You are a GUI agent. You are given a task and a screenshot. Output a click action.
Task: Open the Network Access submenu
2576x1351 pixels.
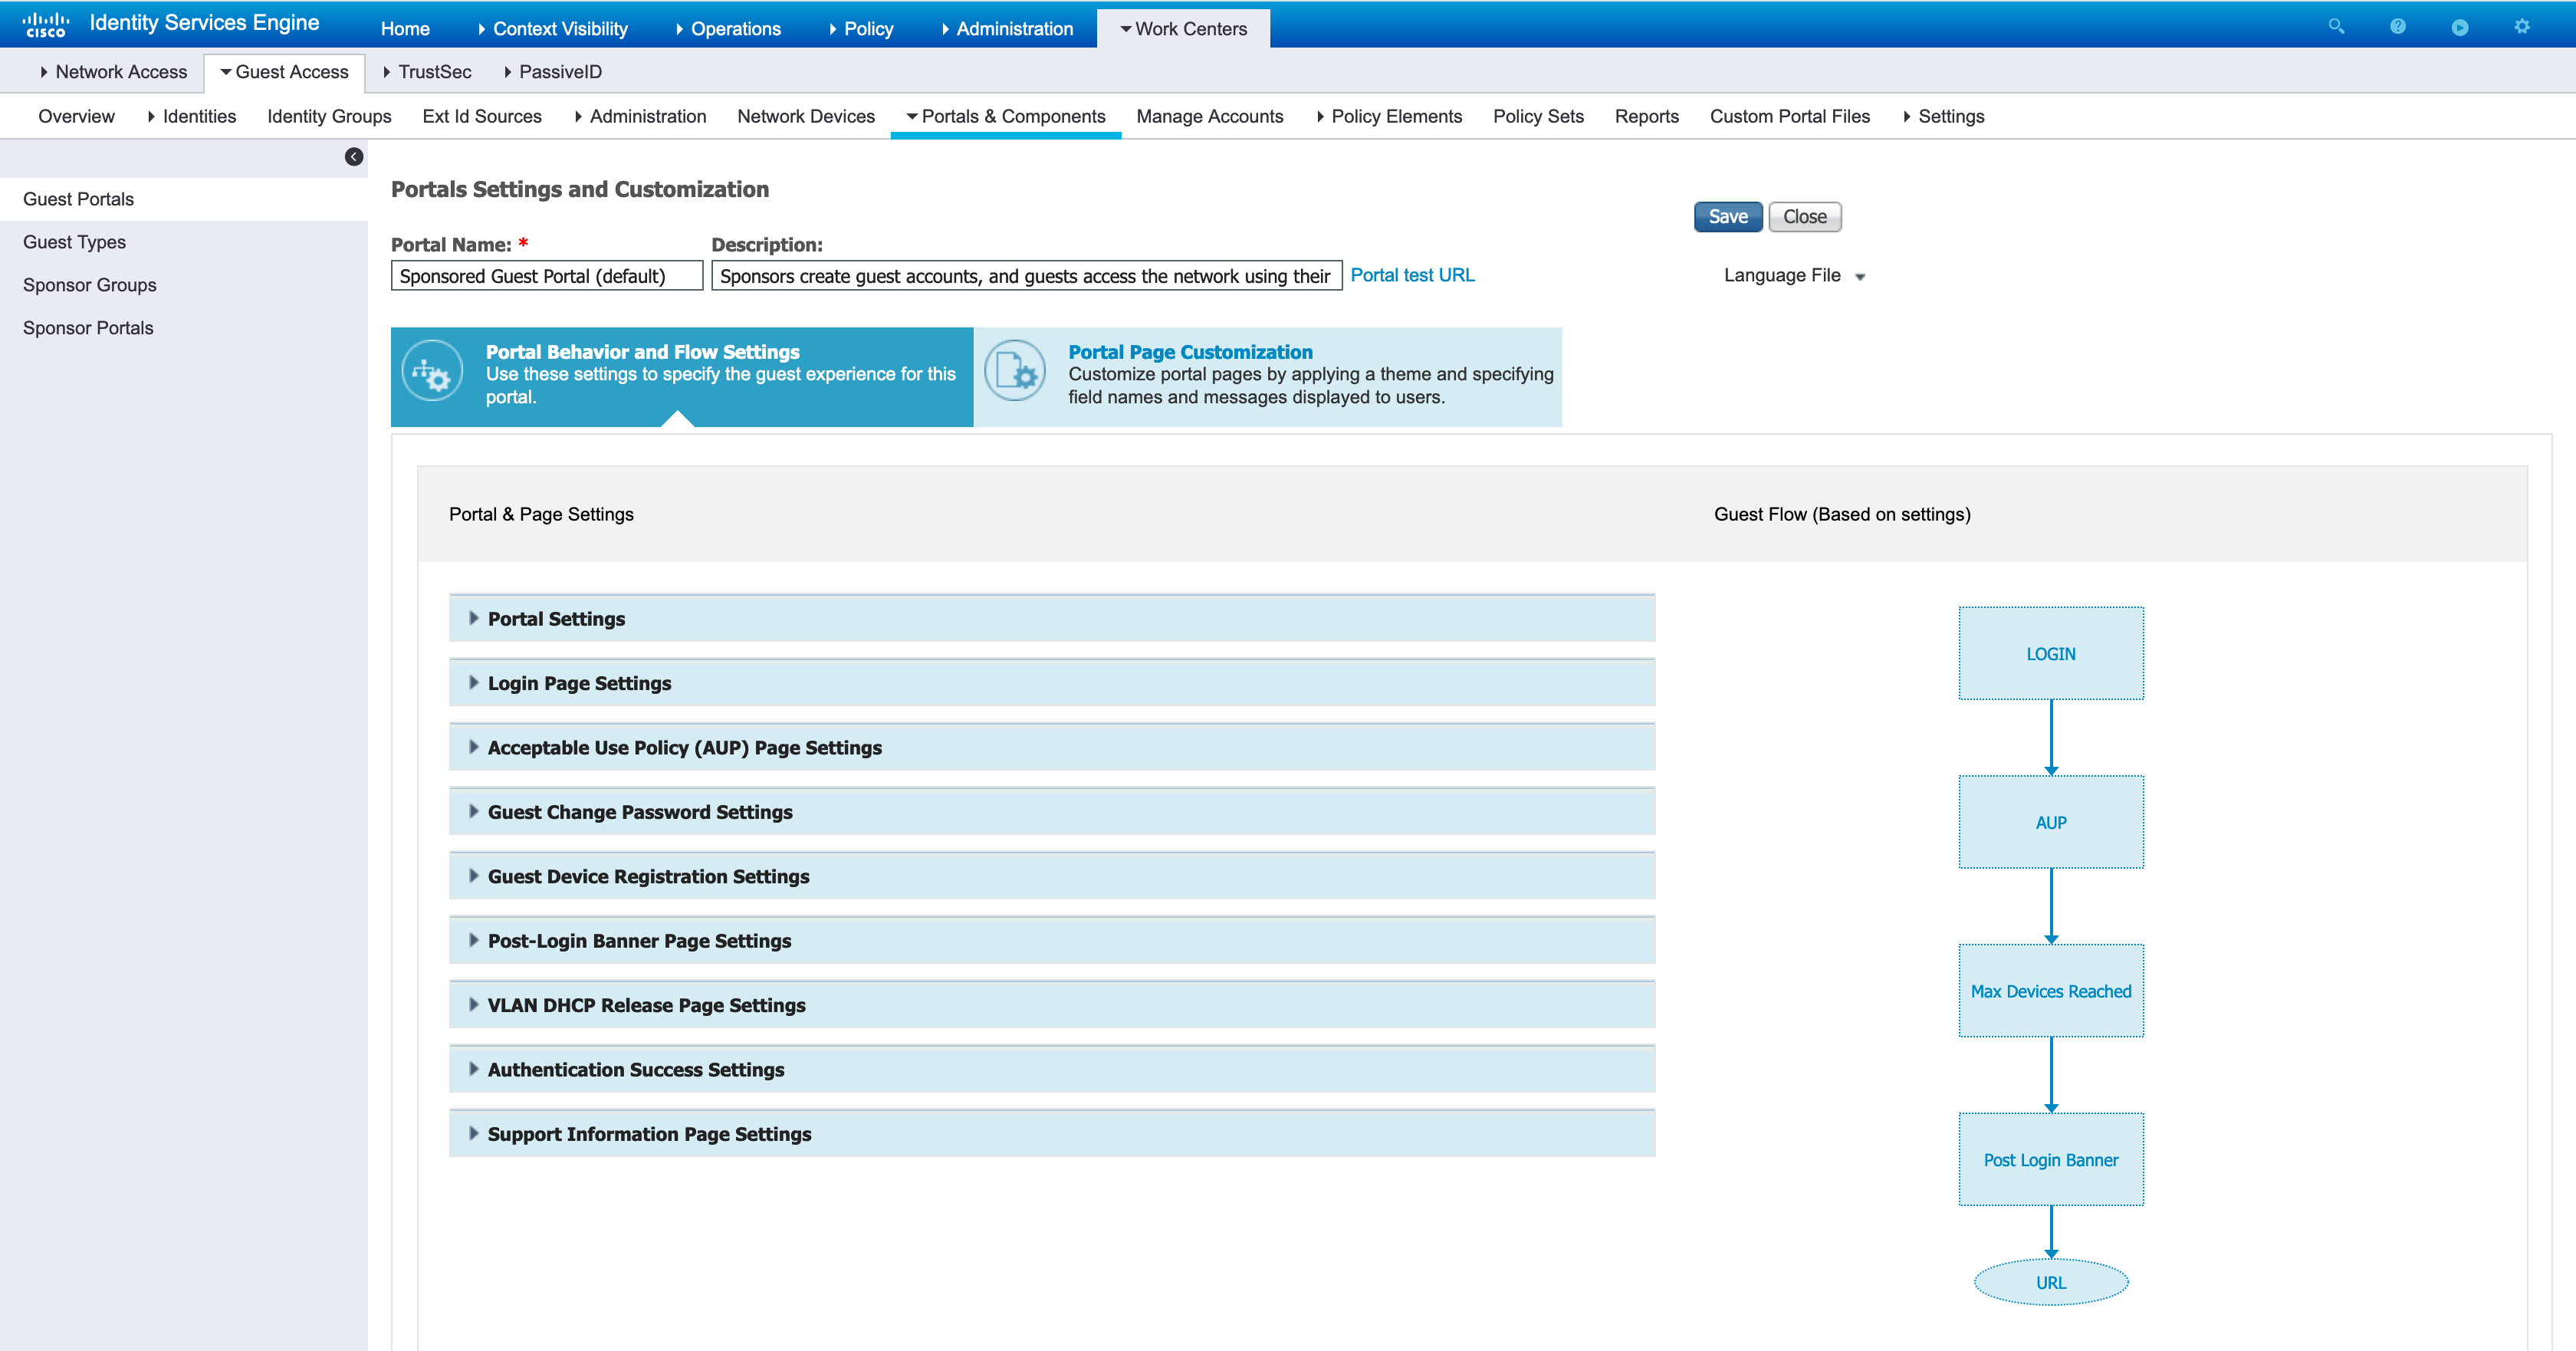pyautogui.click(x=114, y=72)
